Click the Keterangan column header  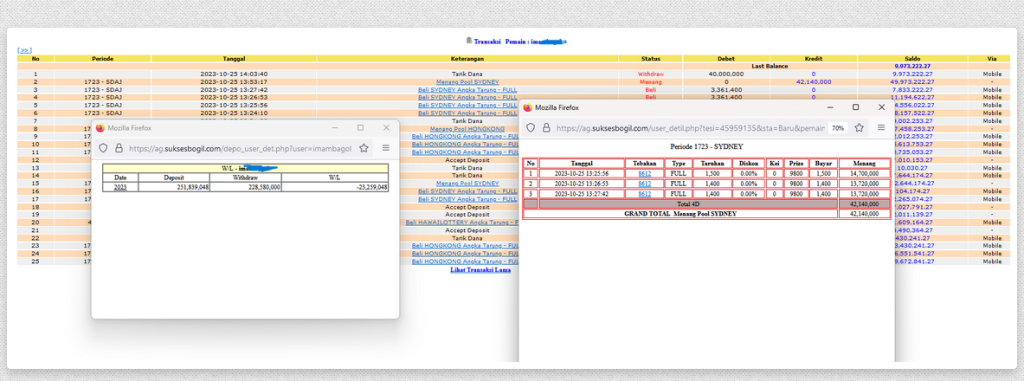click(x=468, y=59)
